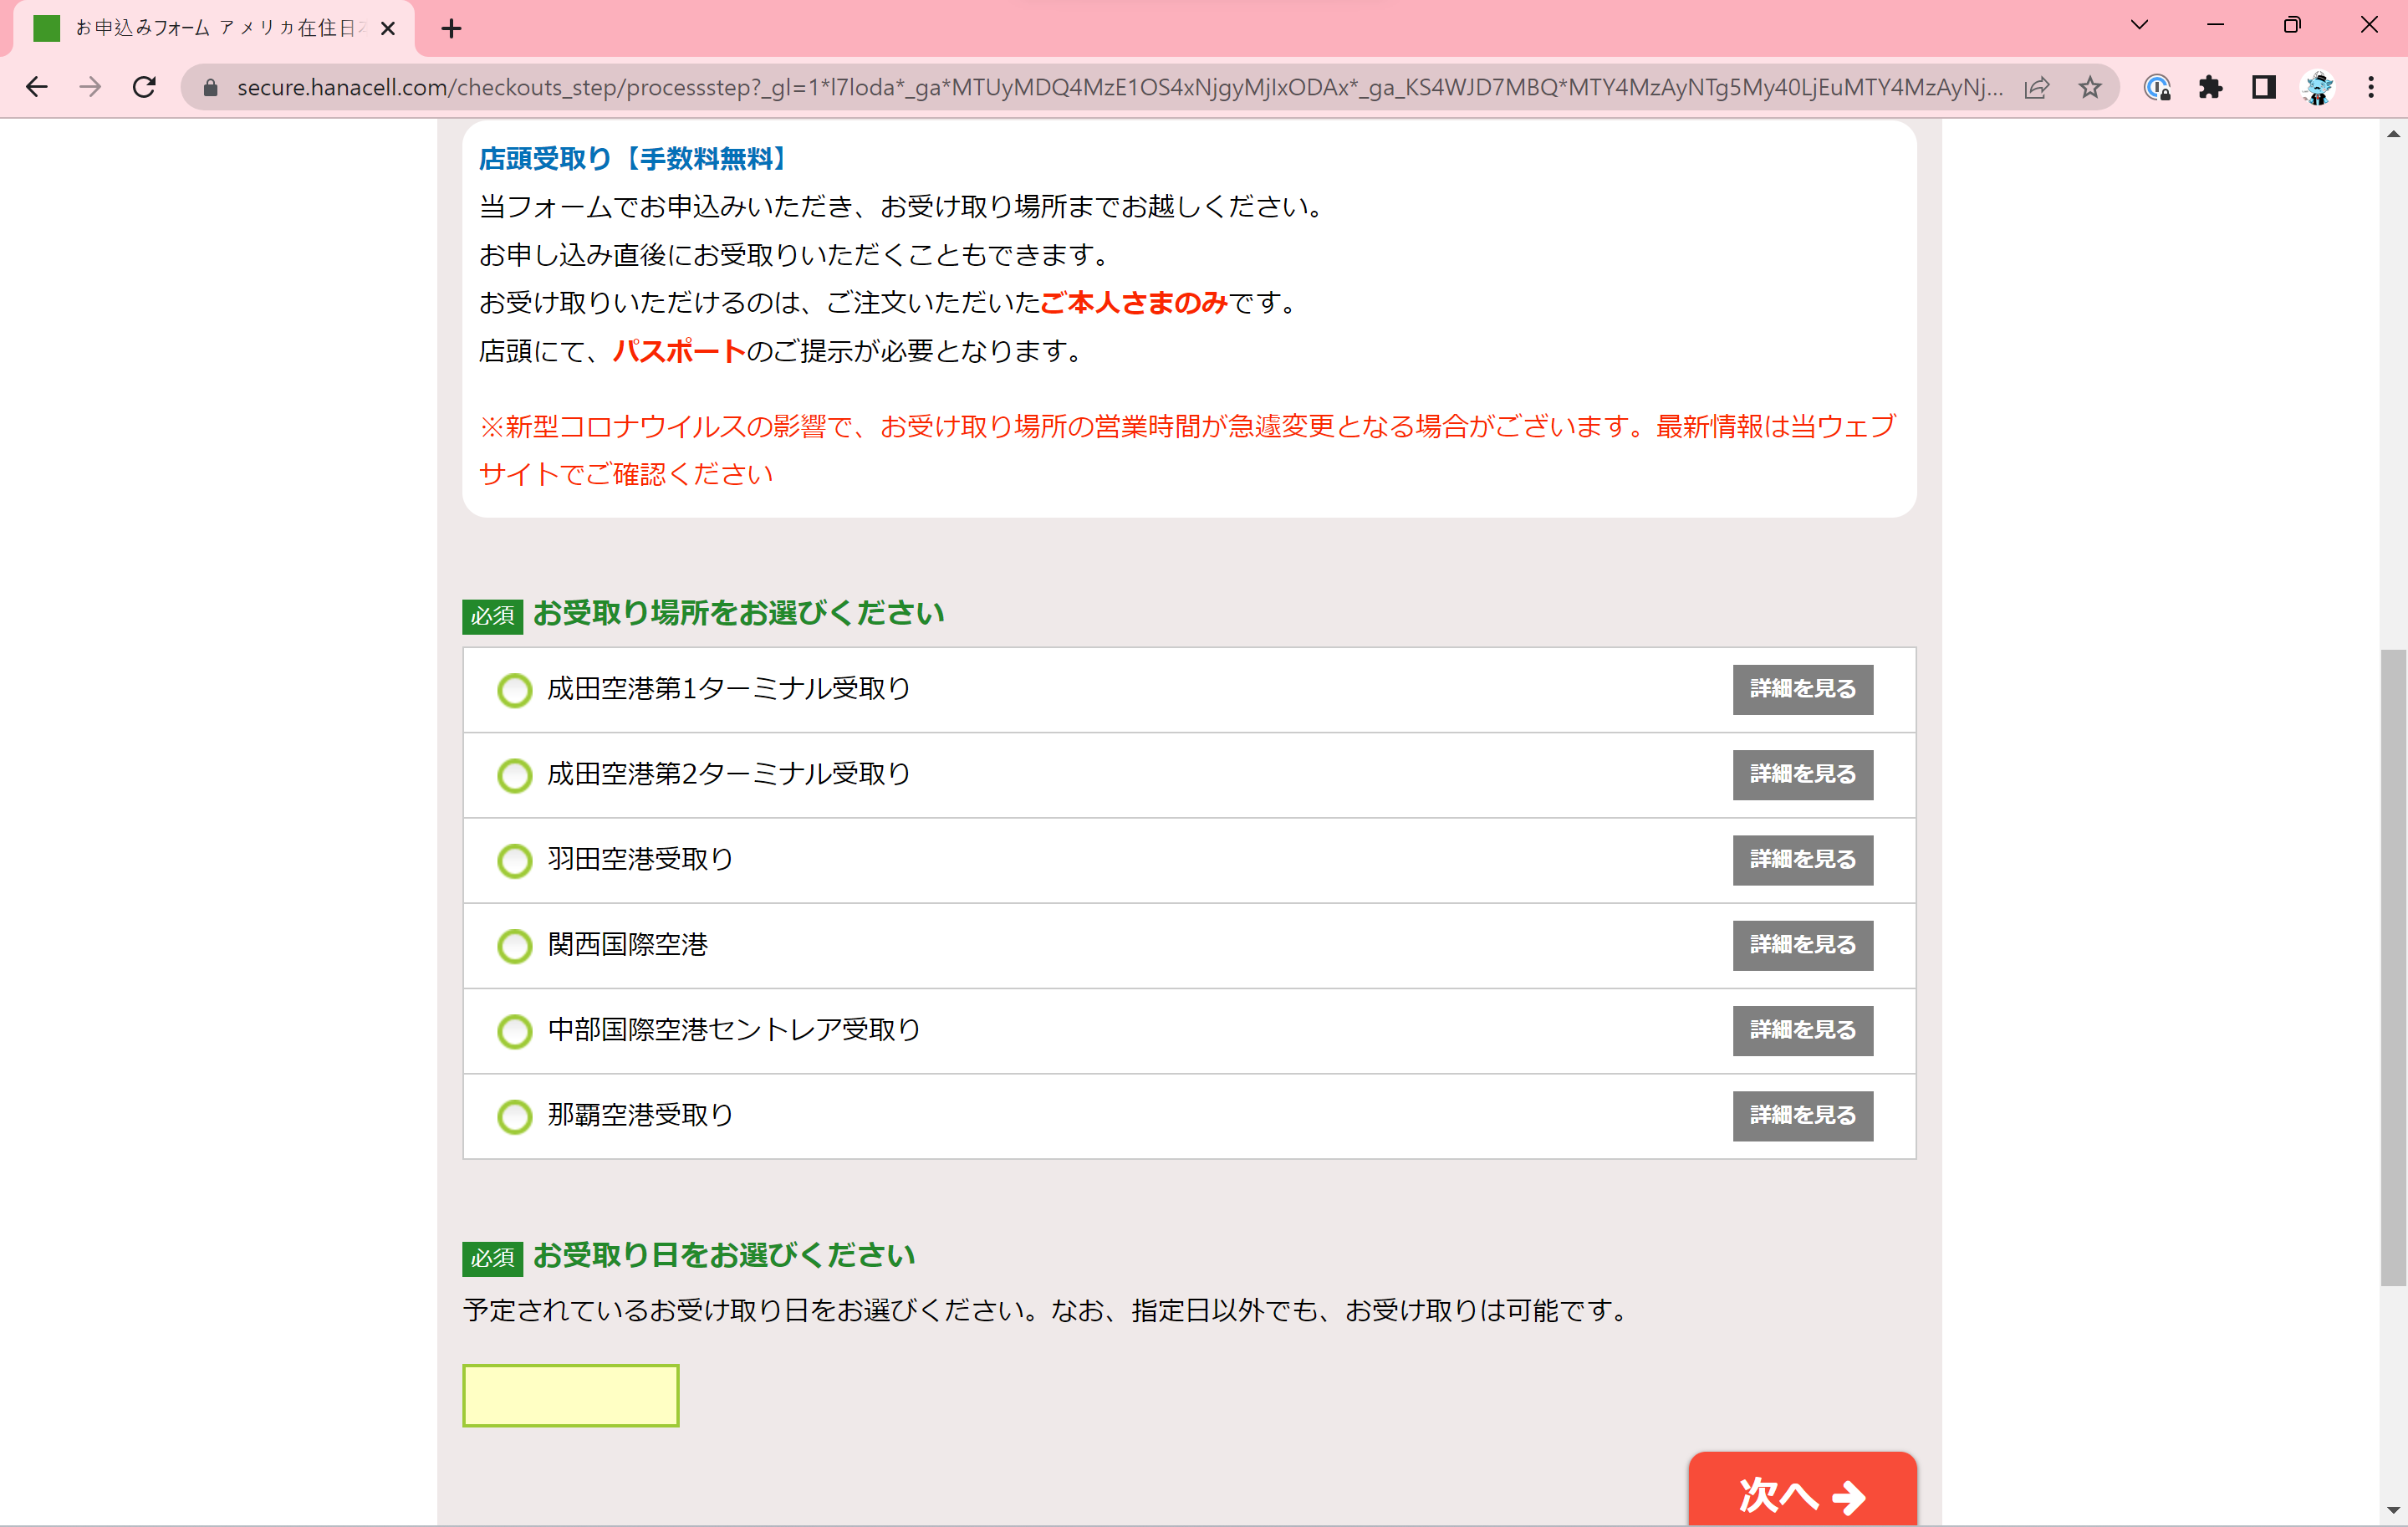View 詳細を見る for 成田空港第2ターミナル
2408x1527 pixels.
coord(1802,774)
